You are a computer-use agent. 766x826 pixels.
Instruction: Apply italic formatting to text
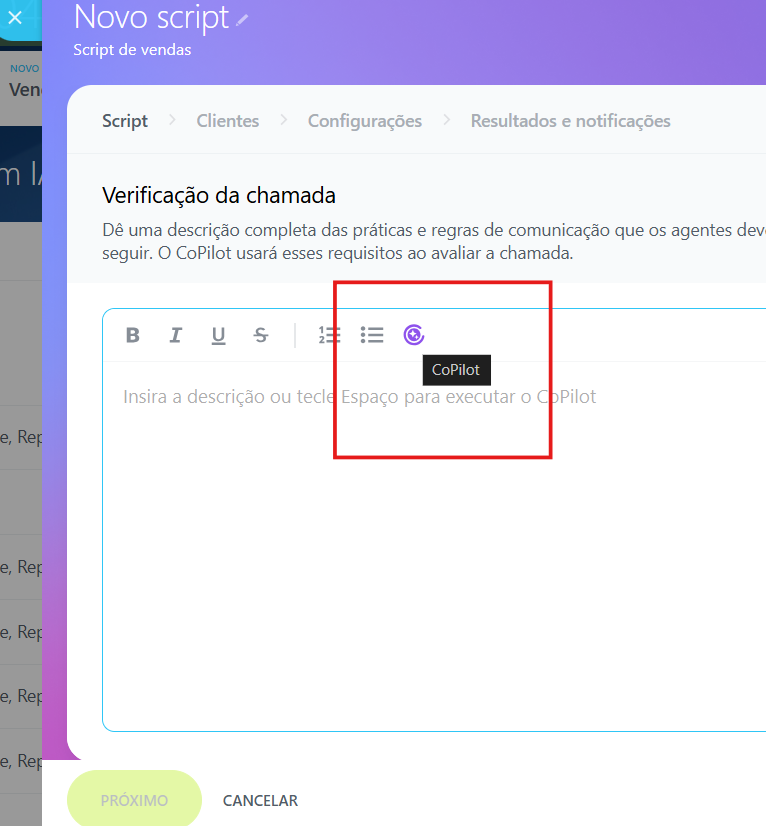click(176, 335)
